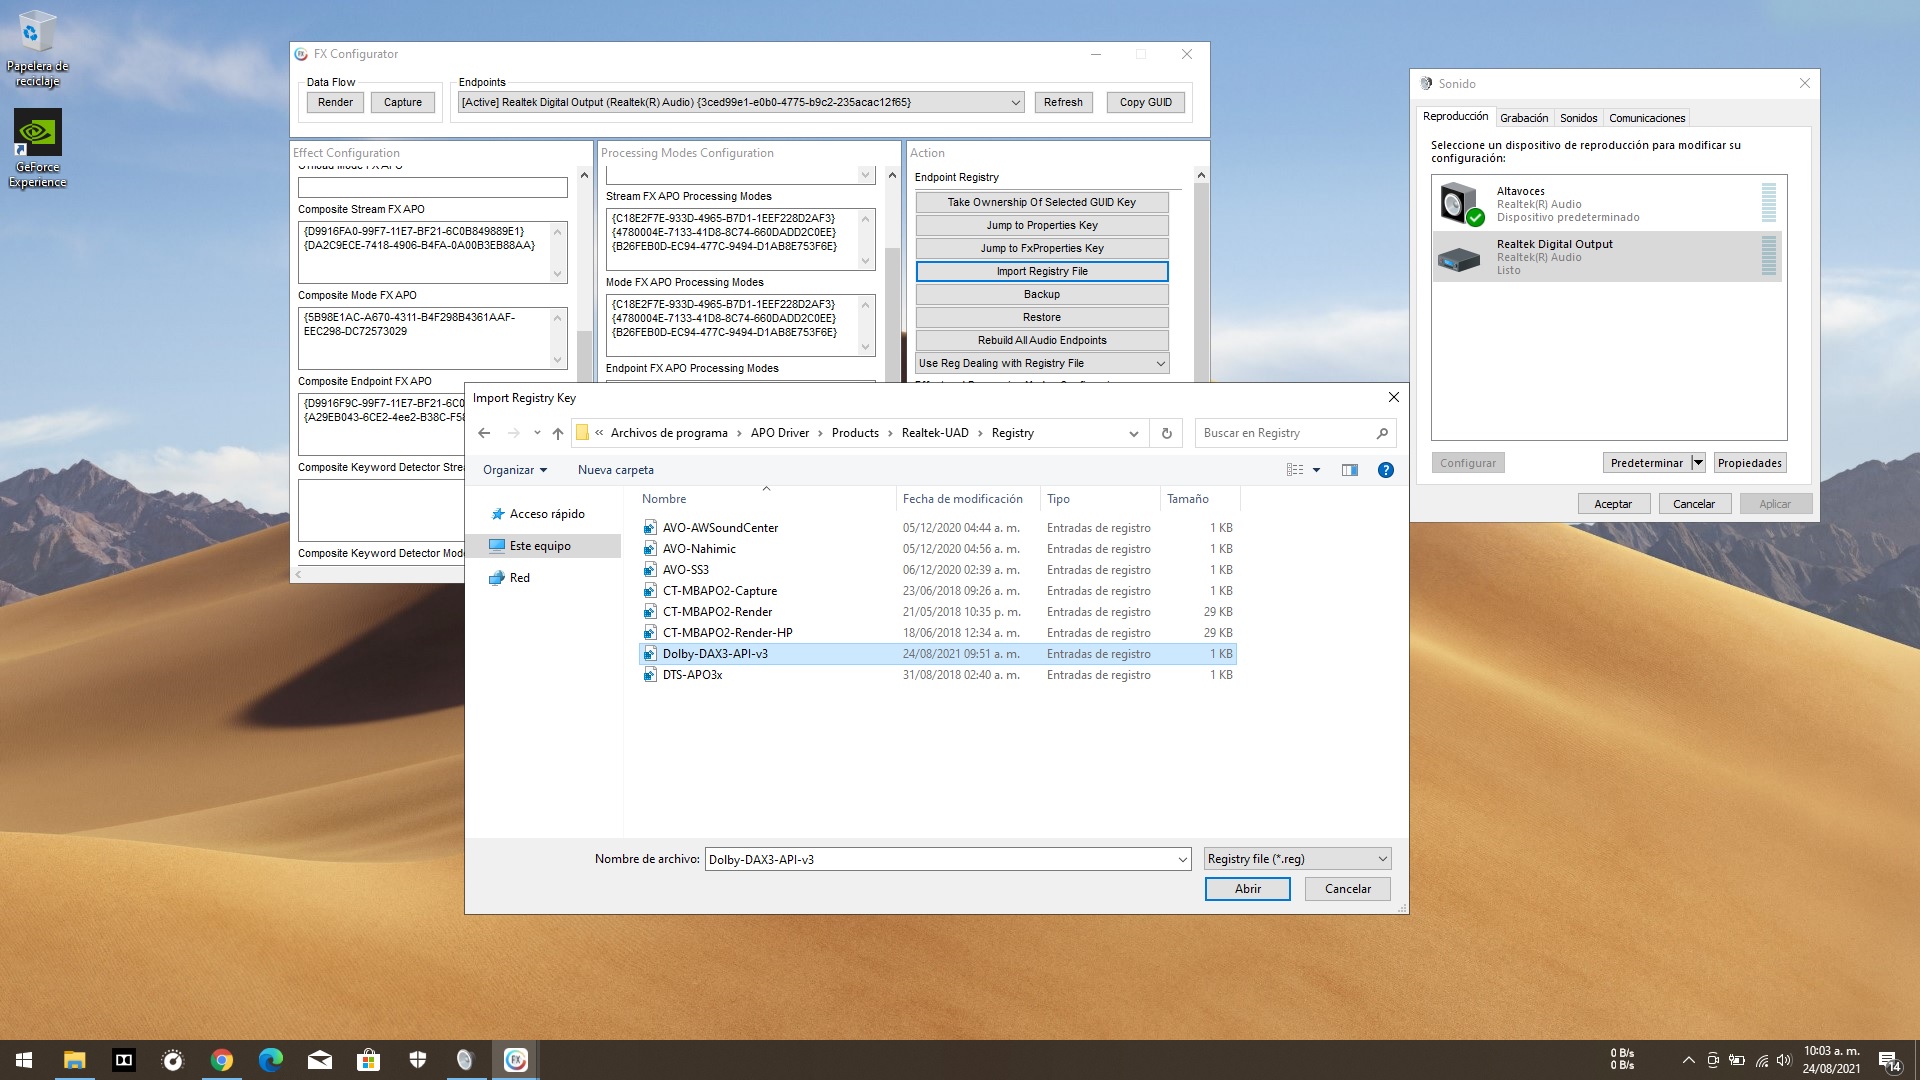Select the Altavoces playback device
1920x1080 pixels.
coord(1608,204)
